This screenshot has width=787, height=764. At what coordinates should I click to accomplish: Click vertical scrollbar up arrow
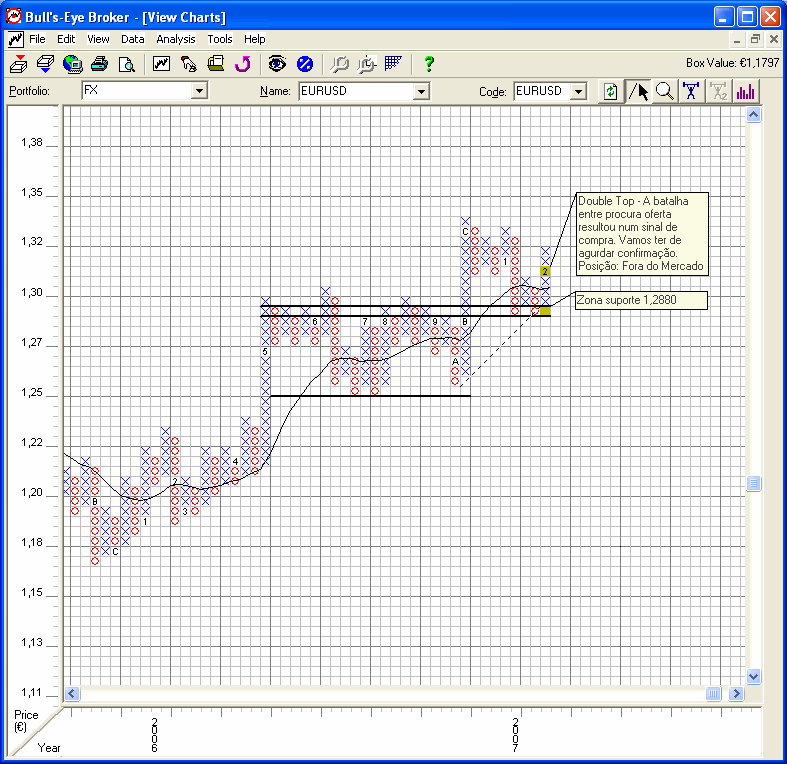click(x=753, y=115)
